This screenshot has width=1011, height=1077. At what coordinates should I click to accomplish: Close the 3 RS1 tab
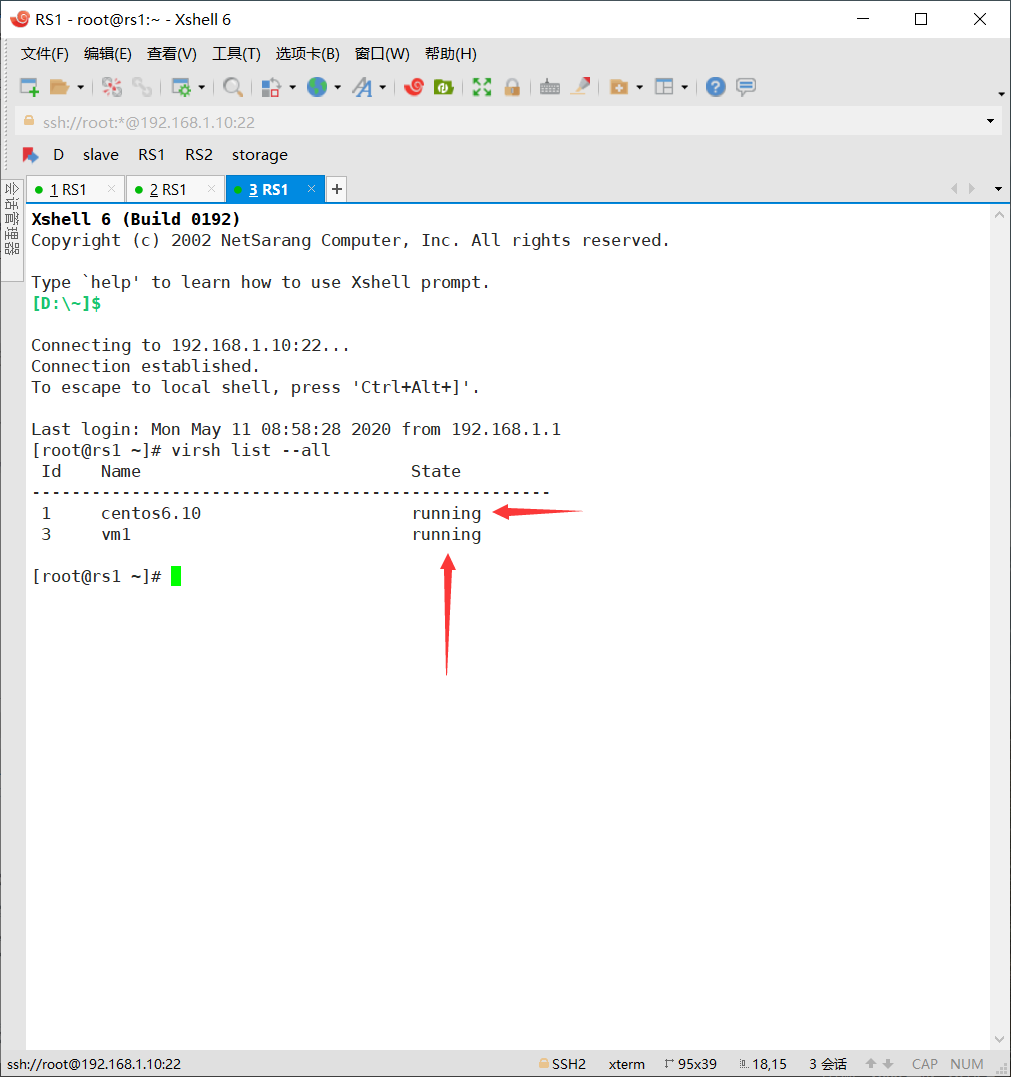tap(311, 189)
